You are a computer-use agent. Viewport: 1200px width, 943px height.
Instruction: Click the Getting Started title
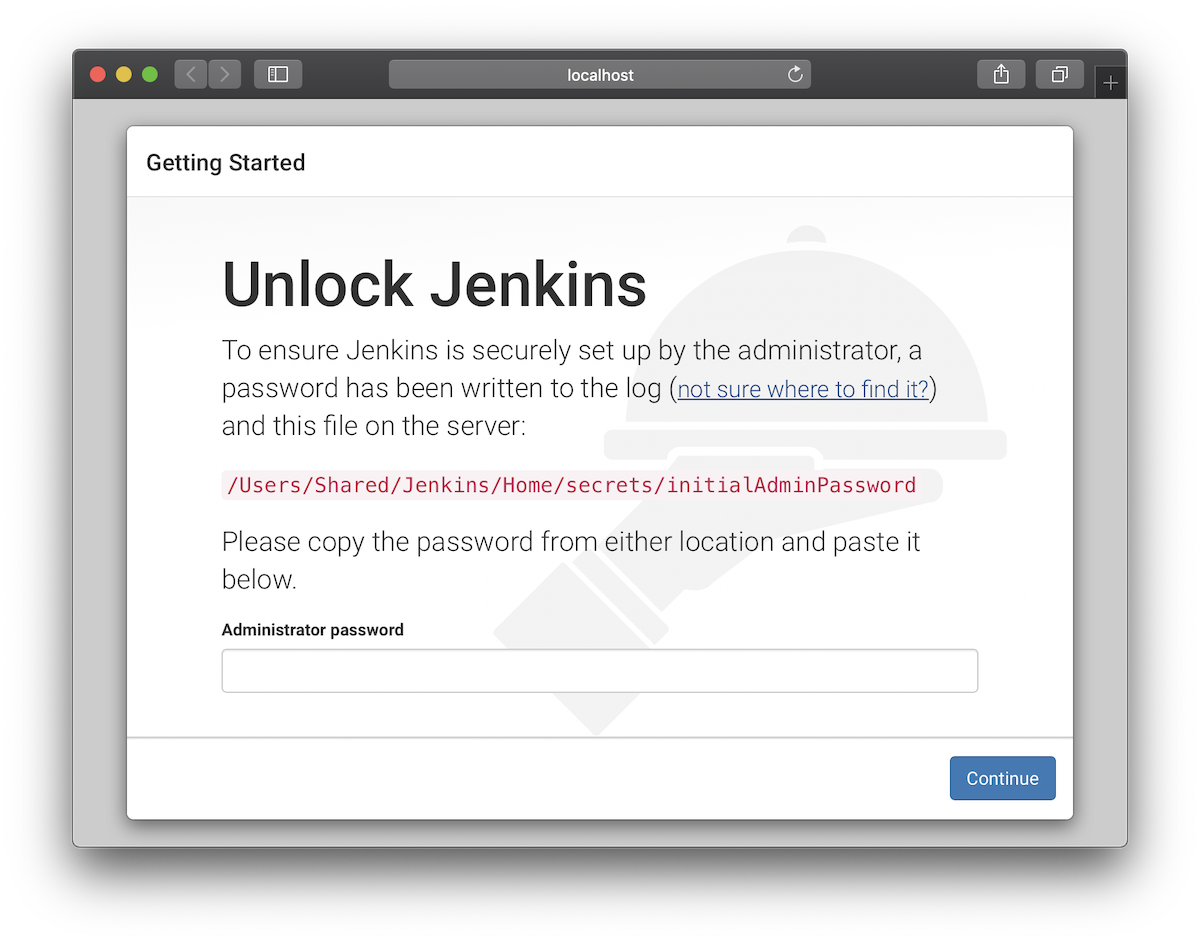coord(226,162)
